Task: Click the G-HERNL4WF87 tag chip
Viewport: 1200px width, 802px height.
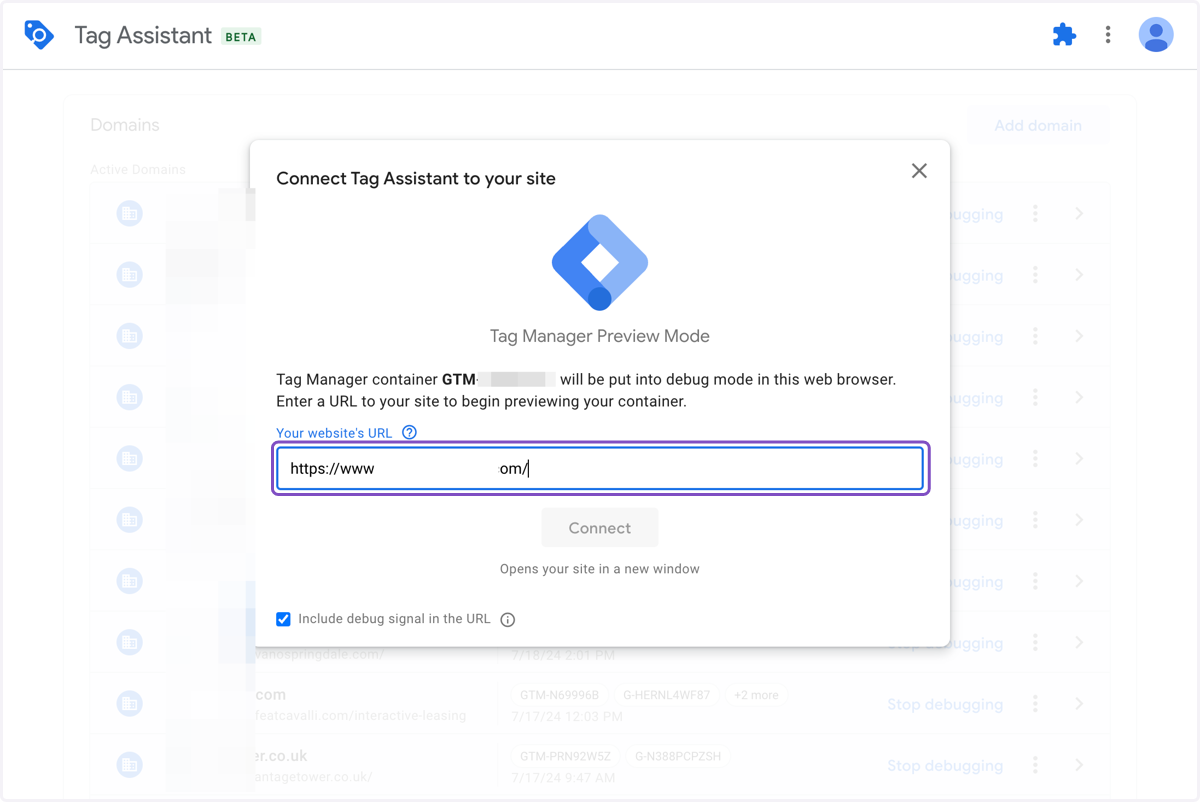Action: pos(667,695)
